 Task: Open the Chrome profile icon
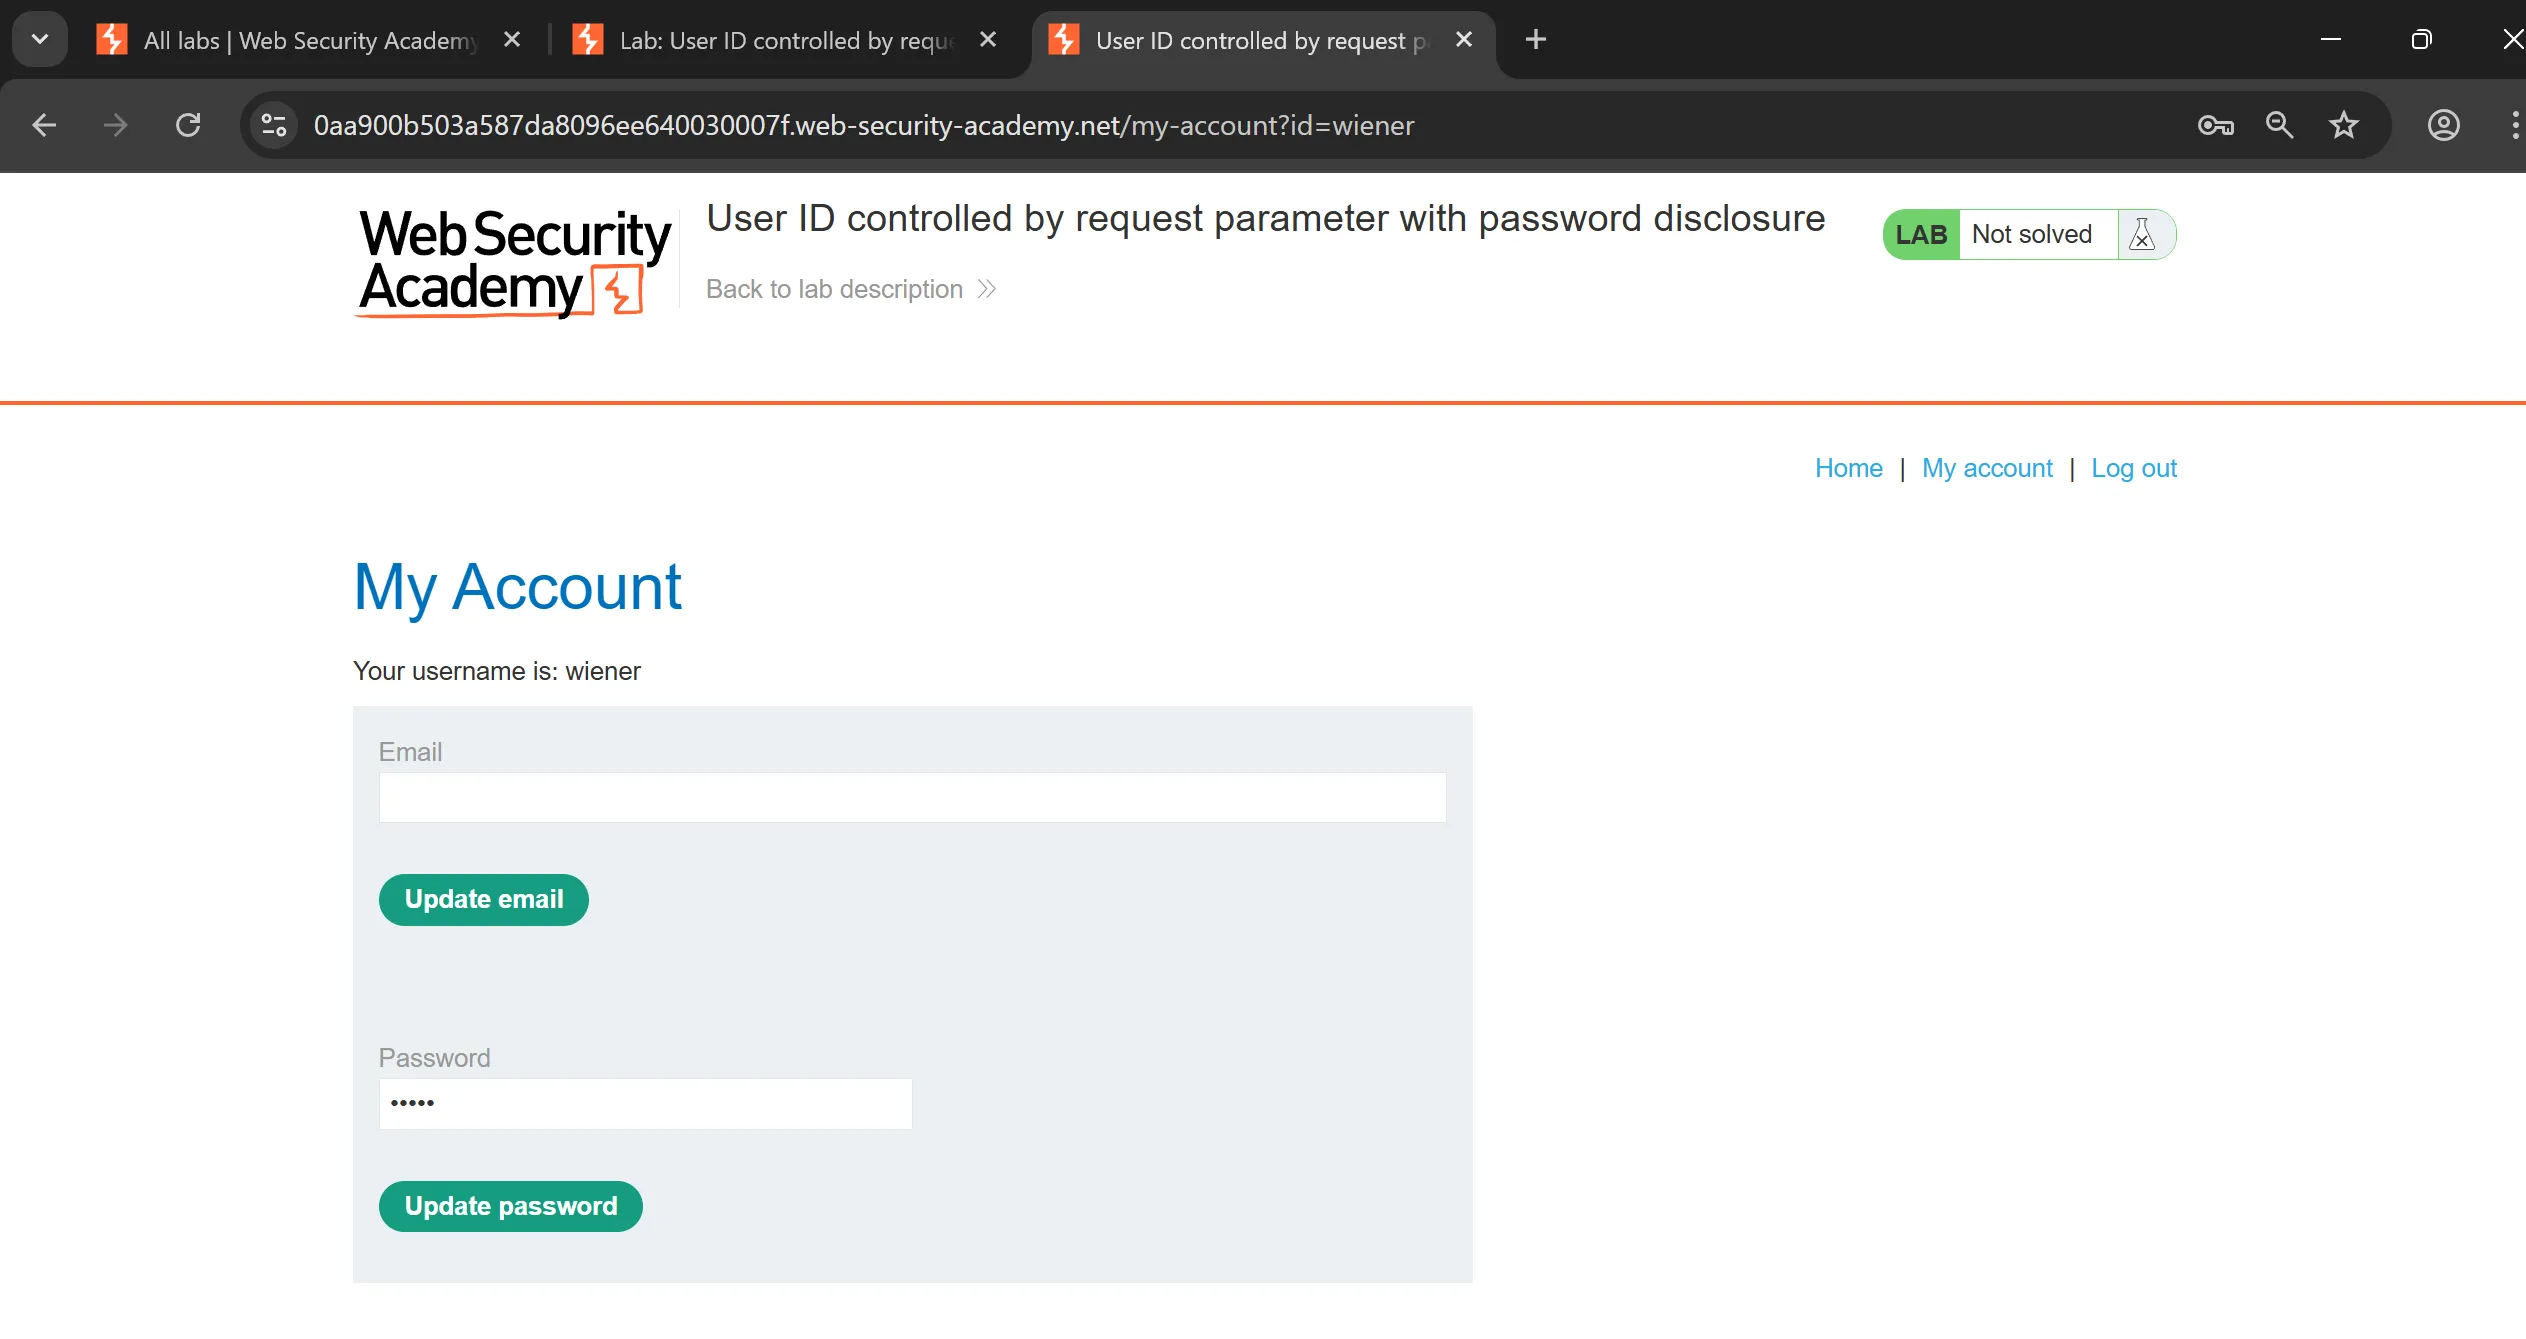pos(2443,125)
